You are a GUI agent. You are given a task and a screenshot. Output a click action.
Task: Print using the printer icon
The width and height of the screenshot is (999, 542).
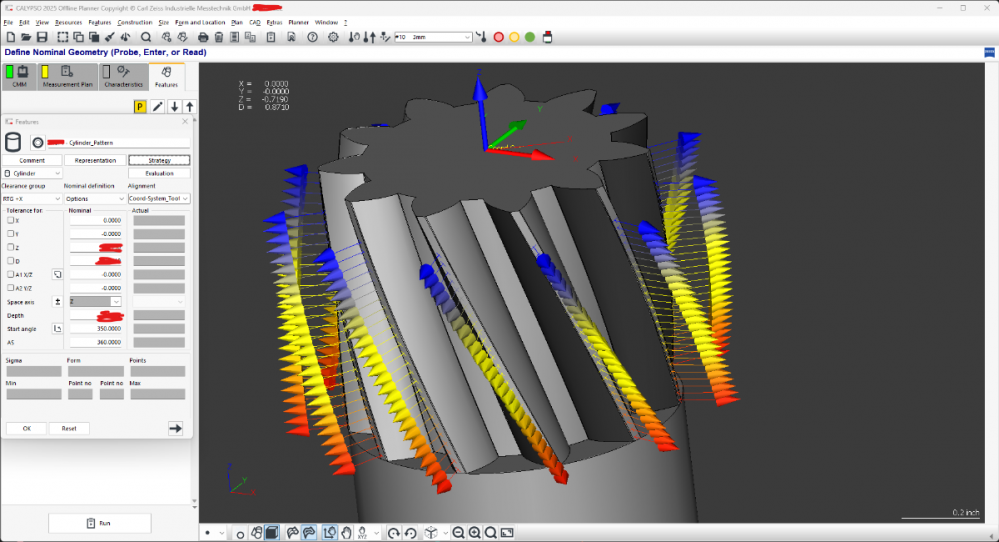[x=203, y=38]
